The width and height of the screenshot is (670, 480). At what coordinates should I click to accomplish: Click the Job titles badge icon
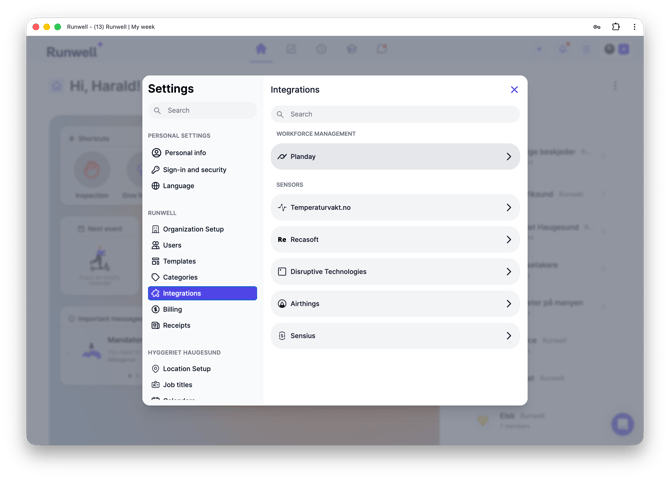coord(156,385)
